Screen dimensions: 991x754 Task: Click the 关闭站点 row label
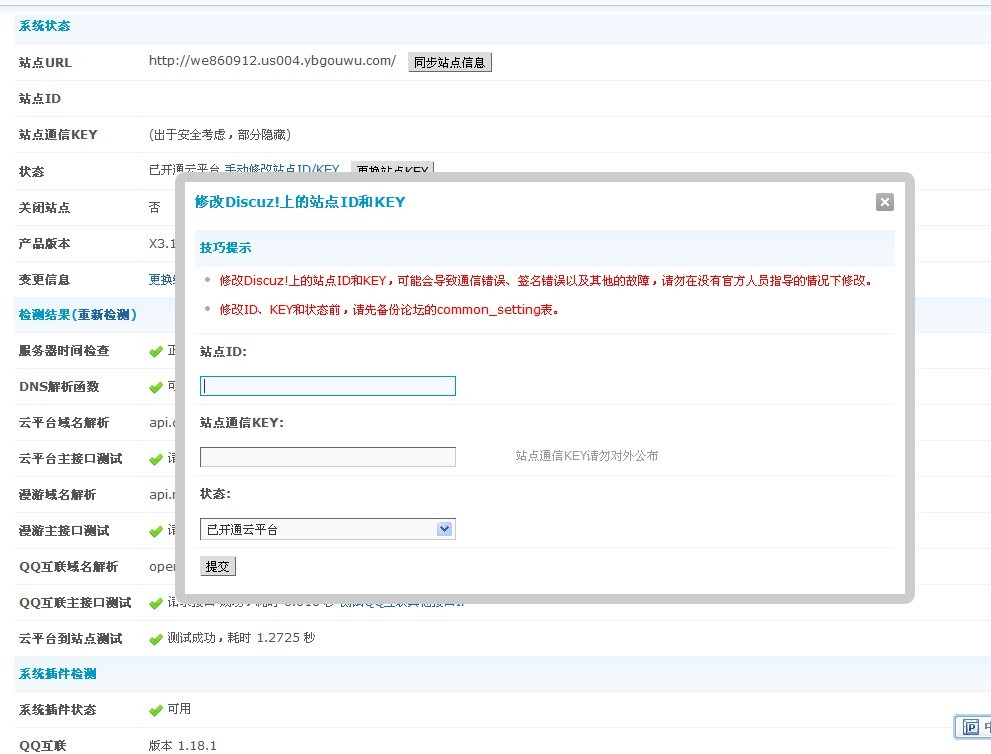click(x=44, y=207)
